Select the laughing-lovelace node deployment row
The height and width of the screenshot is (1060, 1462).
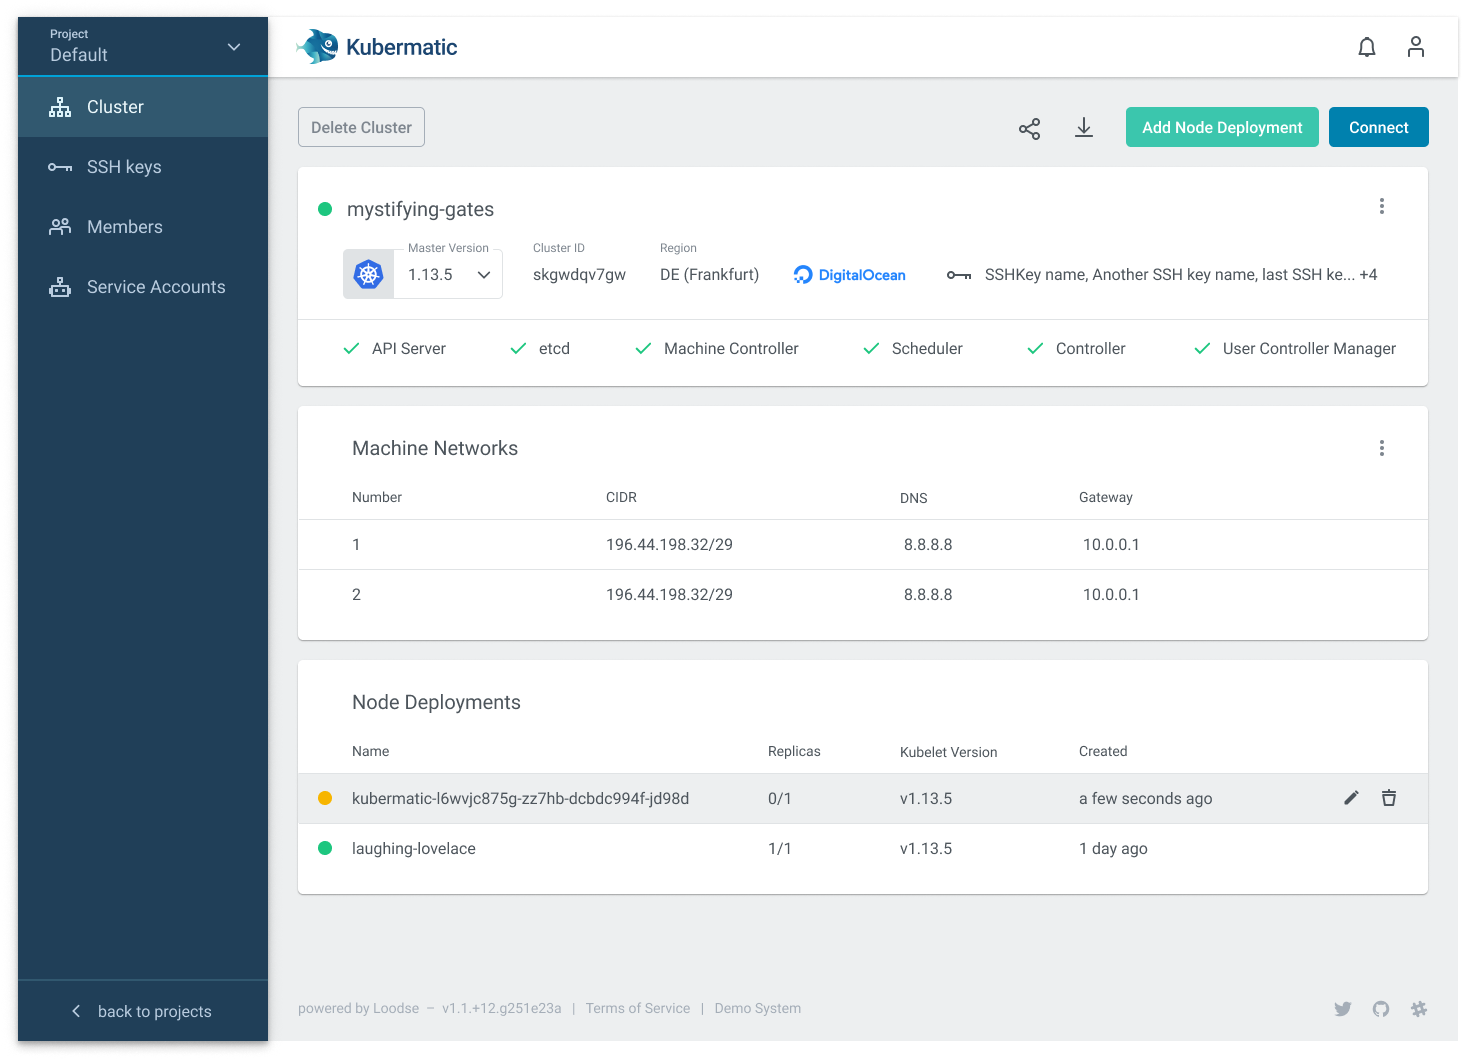pyautogui.click(x=863, y=849)
